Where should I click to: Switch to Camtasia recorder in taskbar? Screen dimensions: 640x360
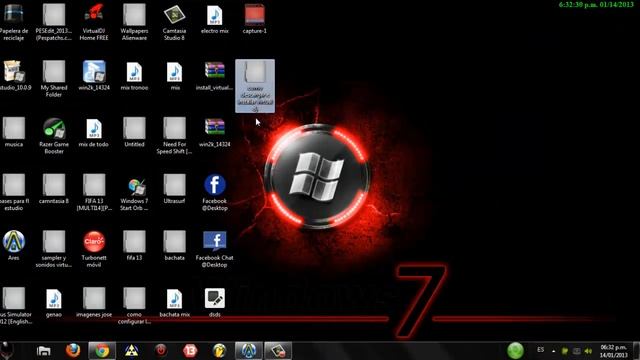point(278,351)
